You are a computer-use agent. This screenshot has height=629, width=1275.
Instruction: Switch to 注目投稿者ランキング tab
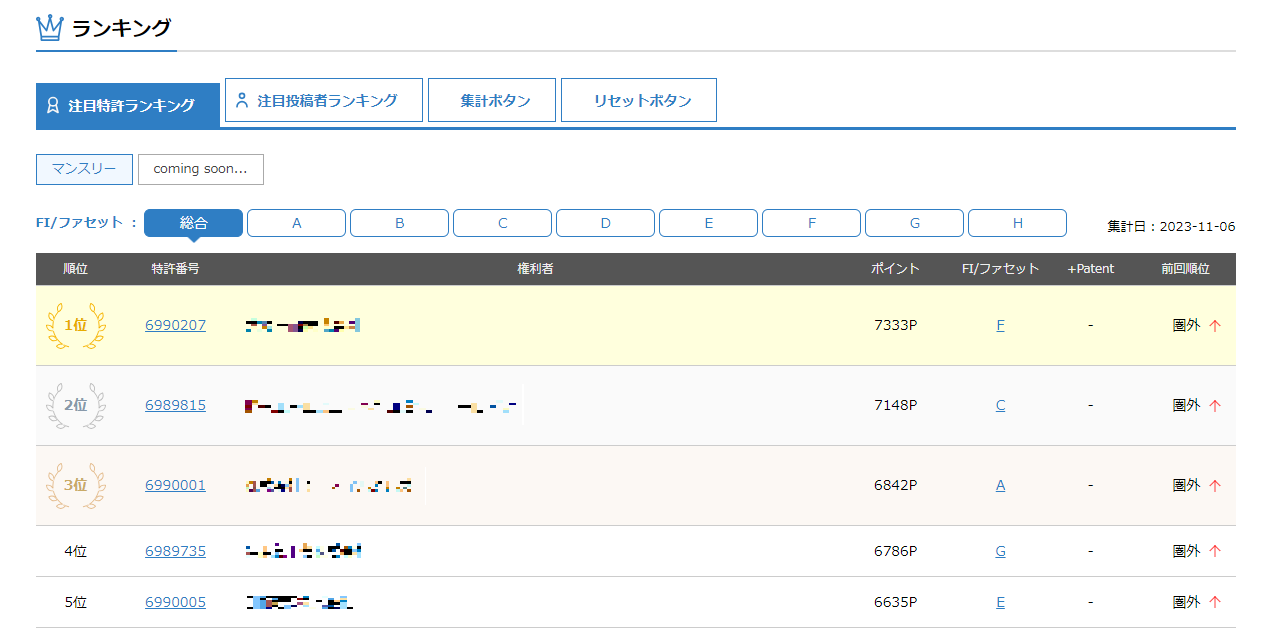coord(324,100)
